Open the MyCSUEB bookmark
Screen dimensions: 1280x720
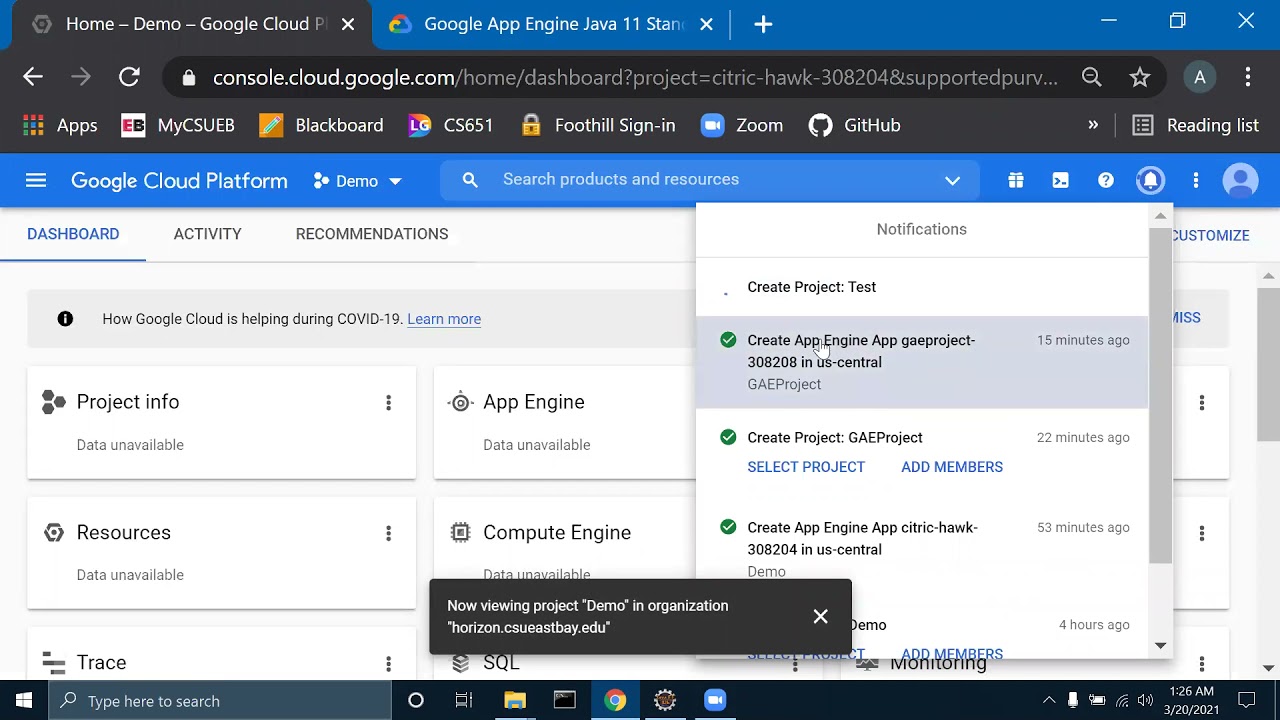[x=178, y=125]
